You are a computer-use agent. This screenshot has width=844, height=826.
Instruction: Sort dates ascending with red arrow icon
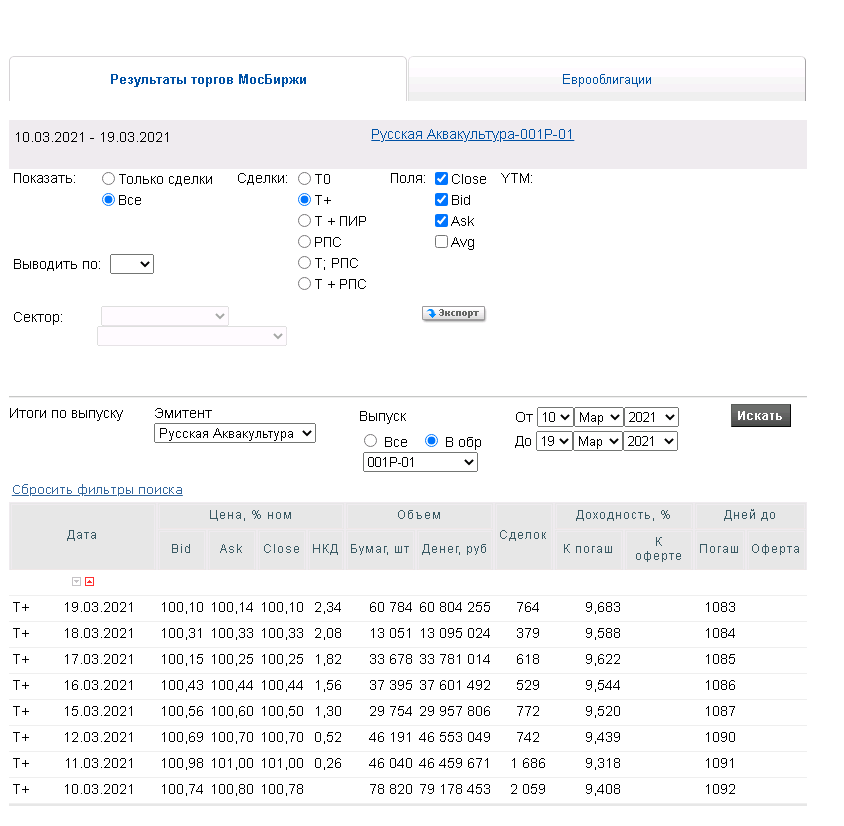click(x=89, y=581)
